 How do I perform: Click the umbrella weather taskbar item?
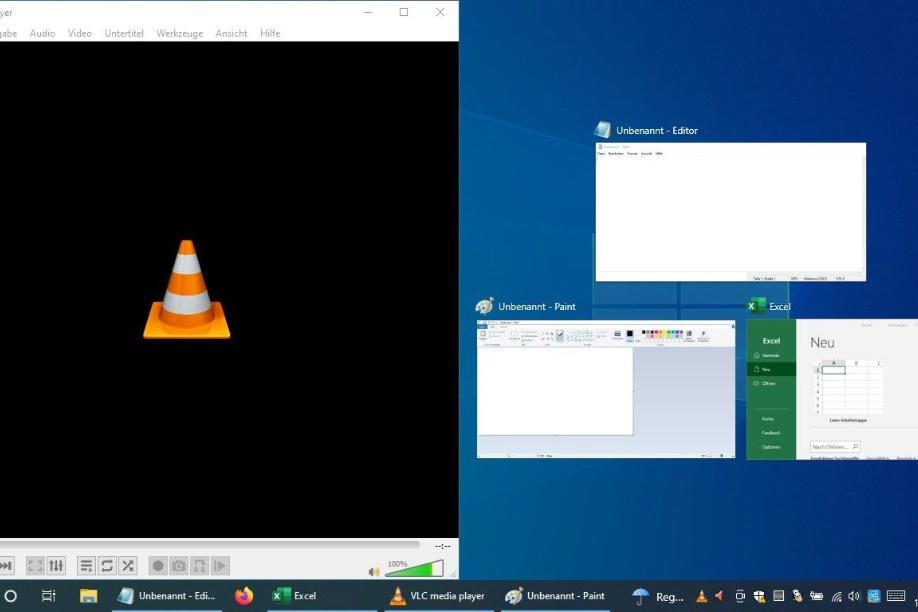coord(658,596)
